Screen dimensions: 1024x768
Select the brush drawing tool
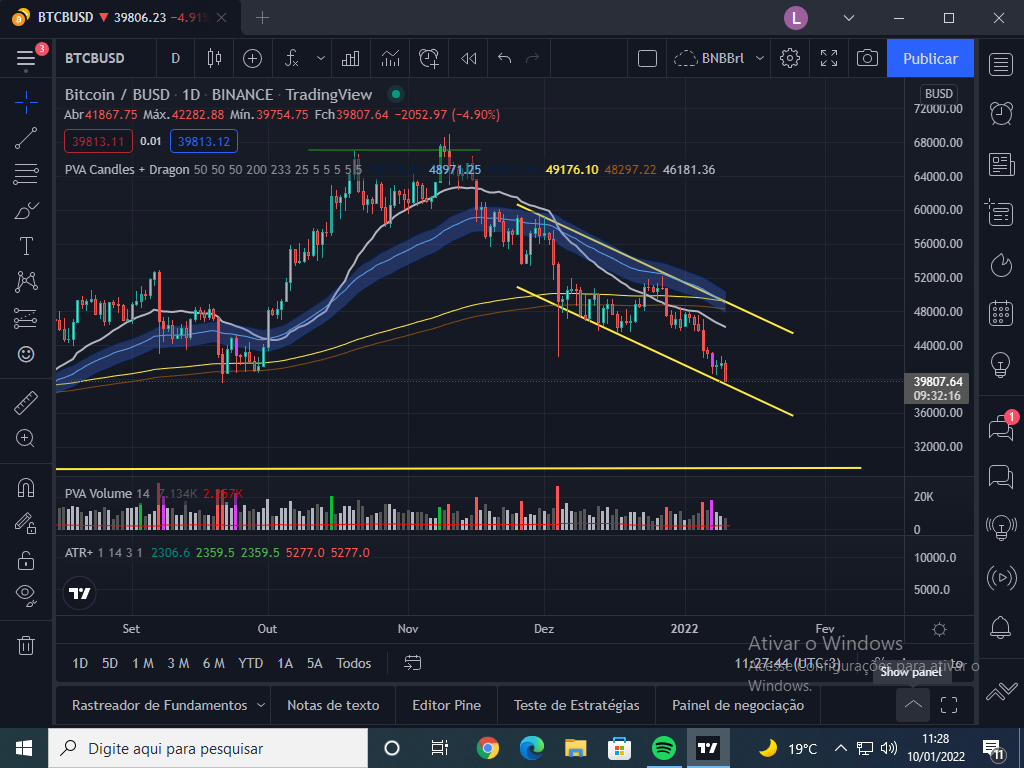tap(25, 211)
